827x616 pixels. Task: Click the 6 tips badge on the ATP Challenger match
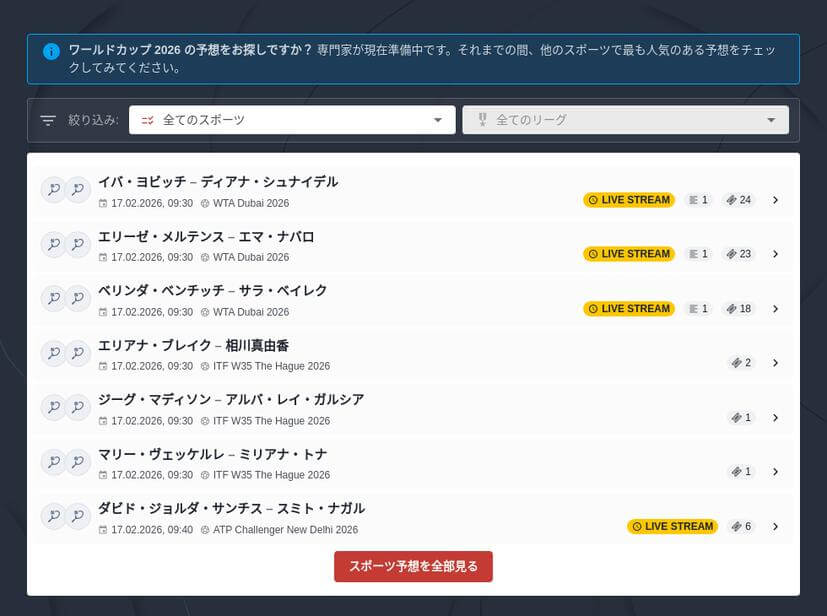click(741, 526)
